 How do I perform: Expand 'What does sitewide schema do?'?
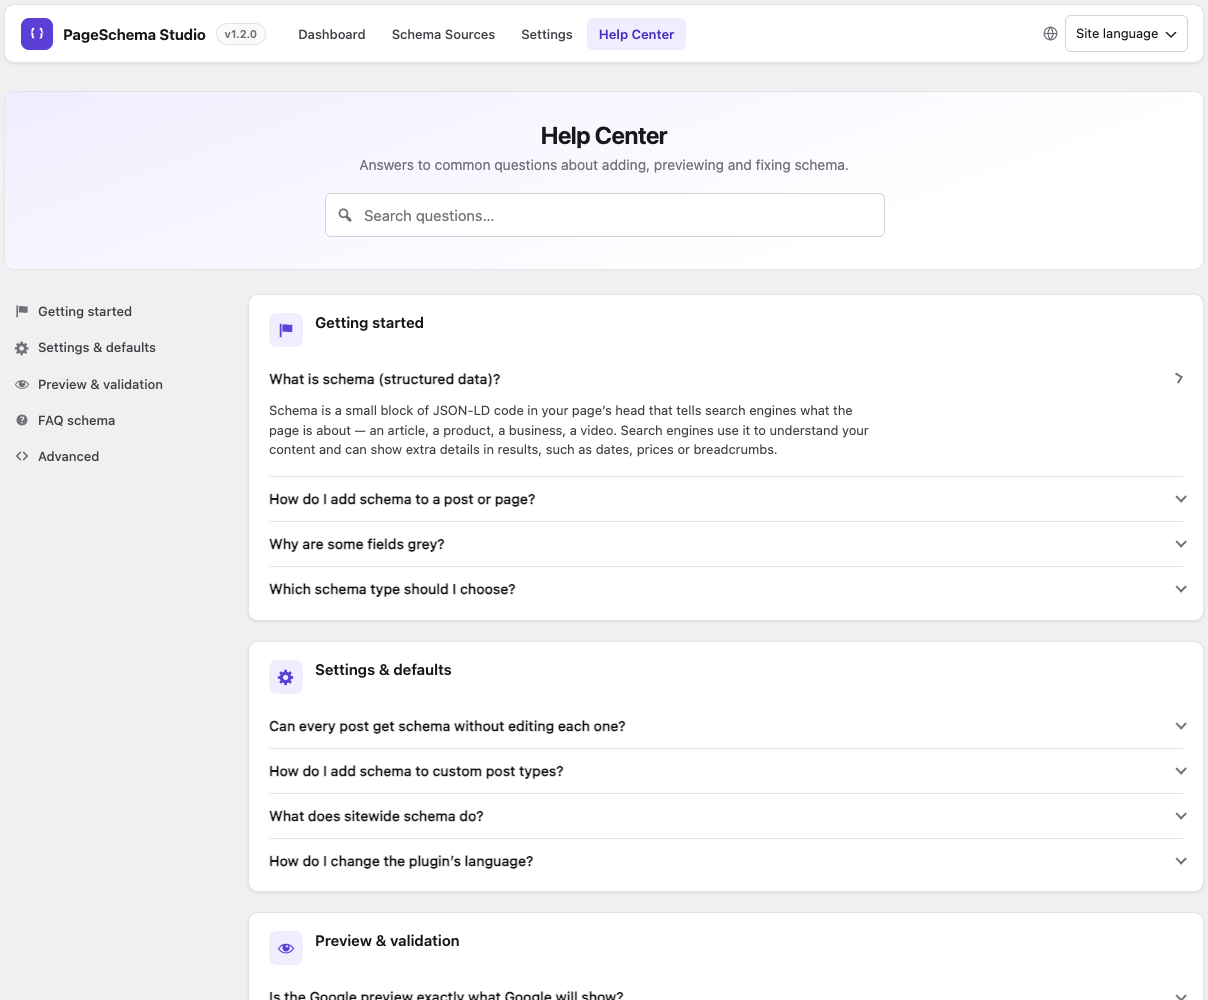point(726,816)
